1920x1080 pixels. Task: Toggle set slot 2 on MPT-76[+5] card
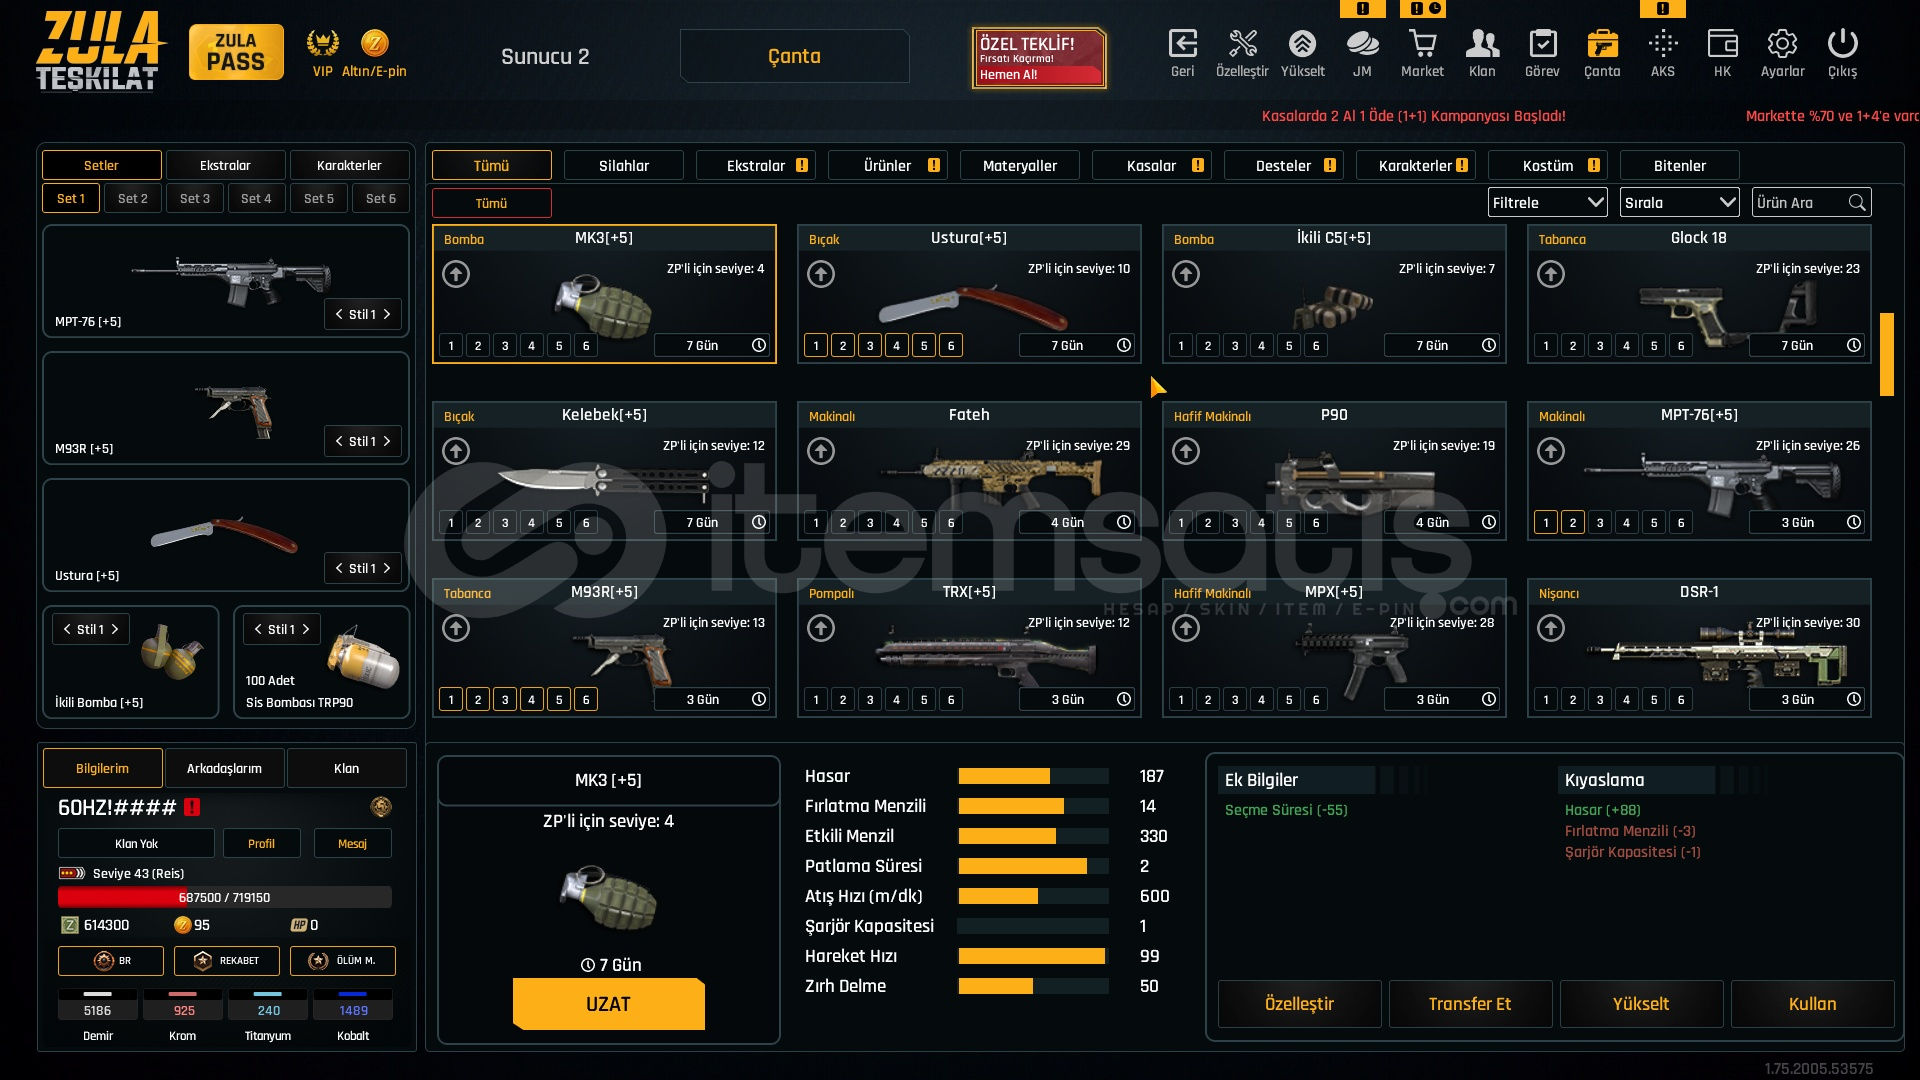[x=1573, y=523]
